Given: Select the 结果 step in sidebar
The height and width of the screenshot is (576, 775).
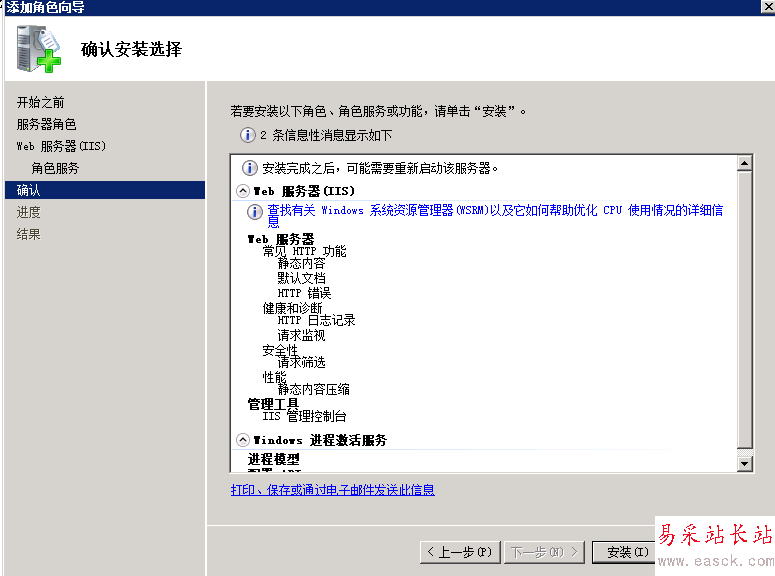Looking at the screenshot, I should [x=28, y=234].
